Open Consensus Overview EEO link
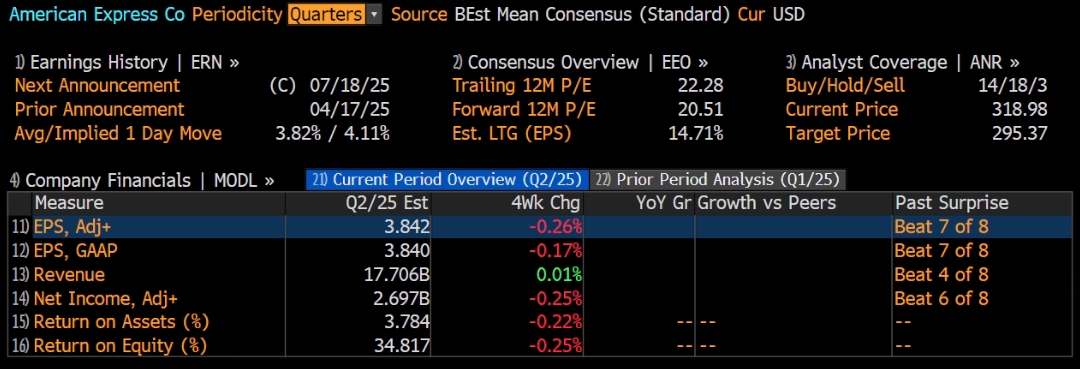Image resolution: width=1080 pixels, height=369 pixels. coord(580,63)
